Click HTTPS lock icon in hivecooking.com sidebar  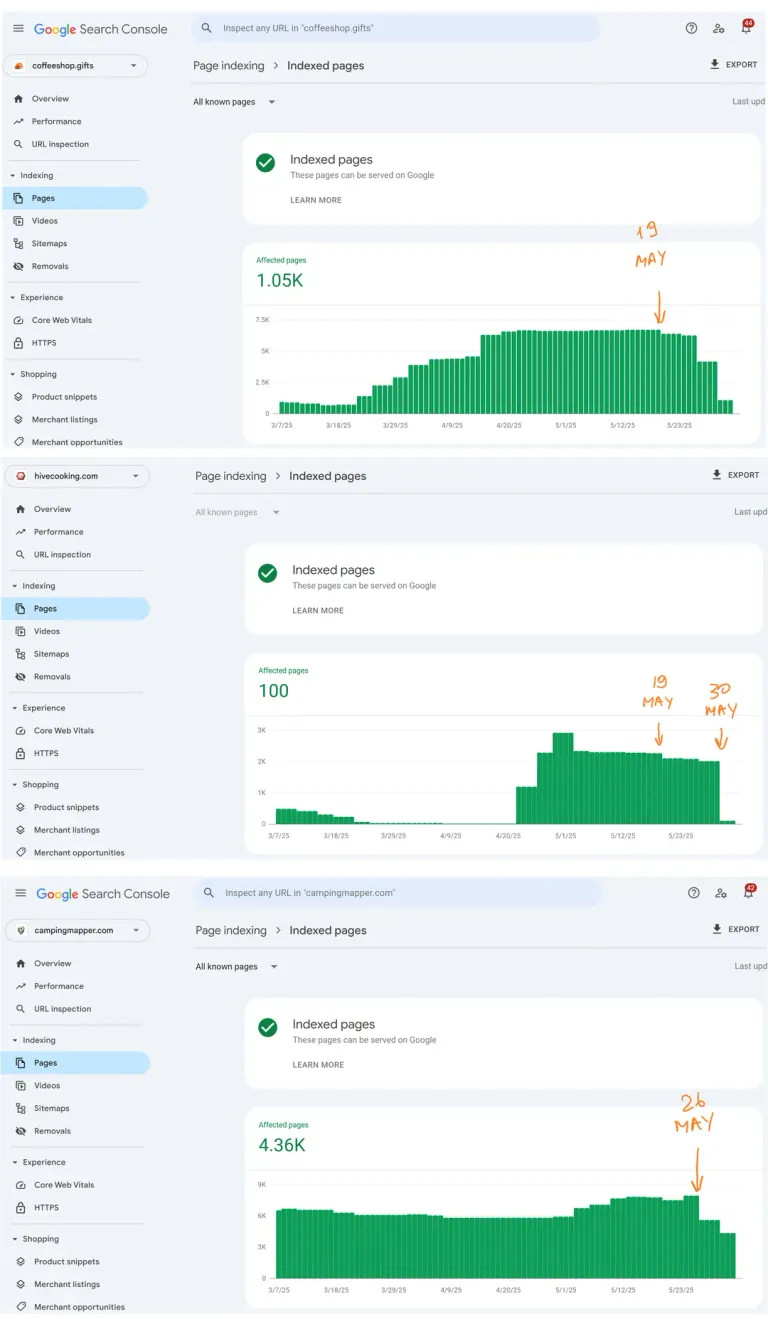[x=21, y=753]
